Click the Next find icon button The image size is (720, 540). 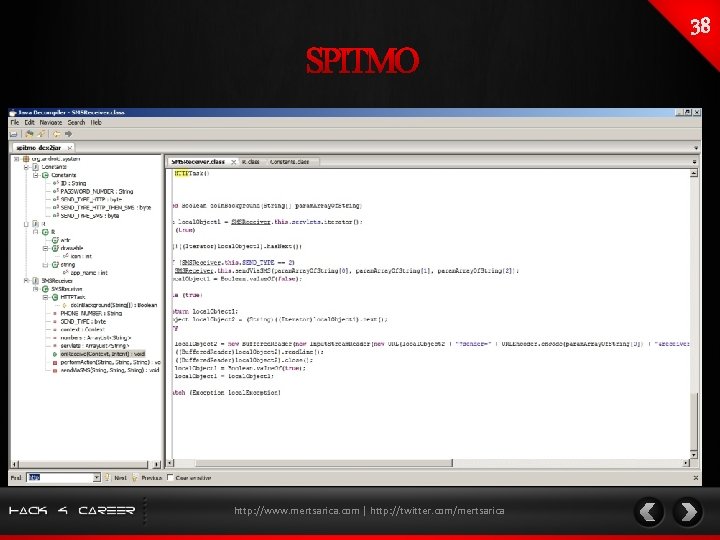pos(107,478)
